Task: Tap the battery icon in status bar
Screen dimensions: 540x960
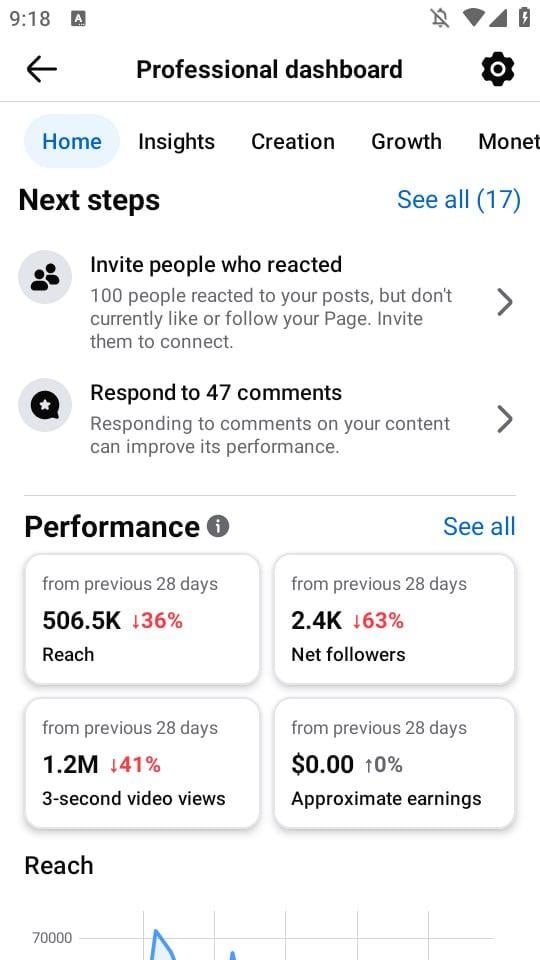Action: 524,17
